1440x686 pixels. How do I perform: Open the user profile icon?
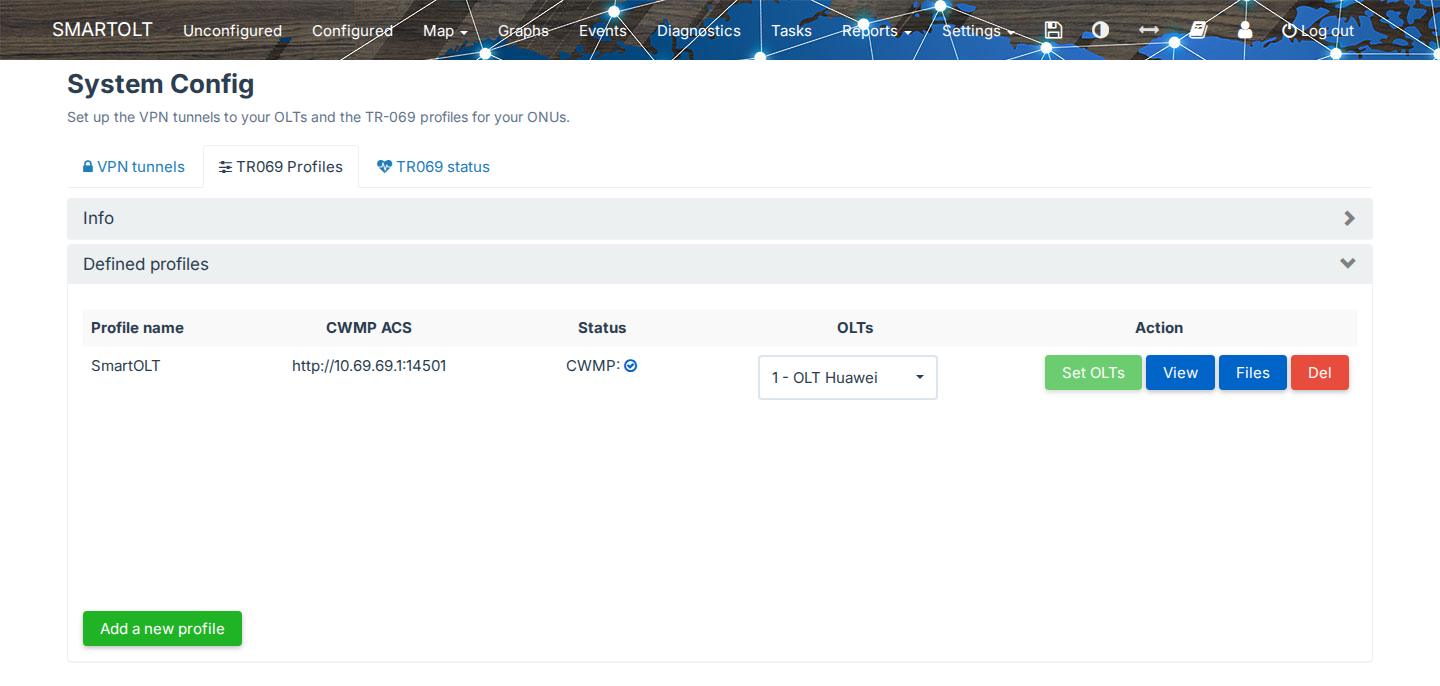coord(1245,31)
